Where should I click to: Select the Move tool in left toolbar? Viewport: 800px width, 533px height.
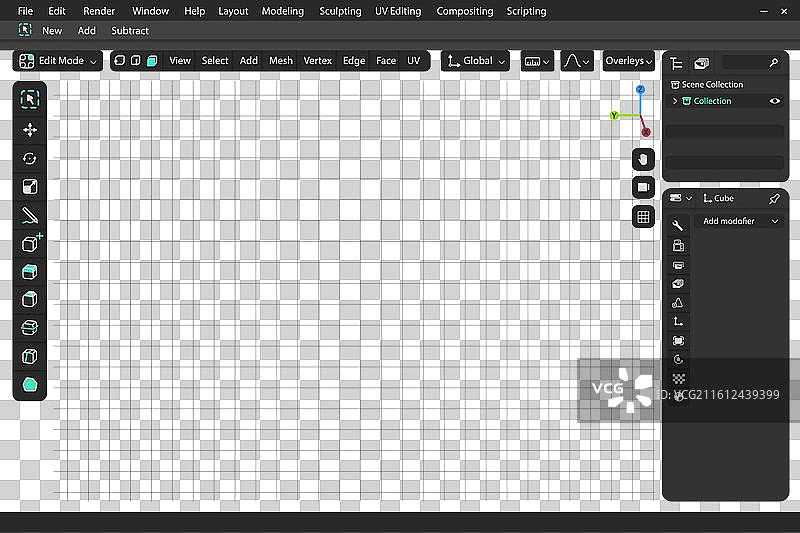(x=30, y=129)
